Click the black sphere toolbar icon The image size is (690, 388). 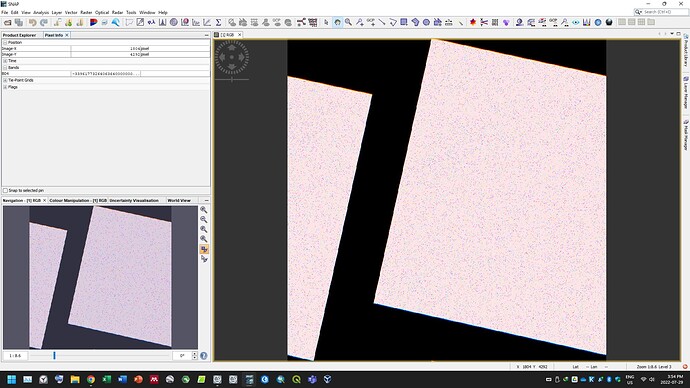click(609, 22)
